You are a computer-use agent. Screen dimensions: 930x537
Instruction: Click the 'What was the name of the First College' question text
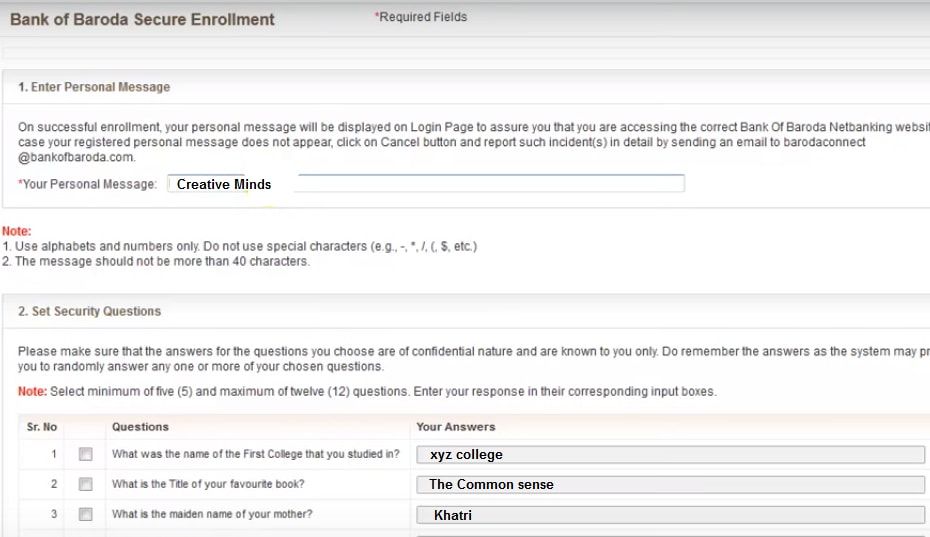255,454
